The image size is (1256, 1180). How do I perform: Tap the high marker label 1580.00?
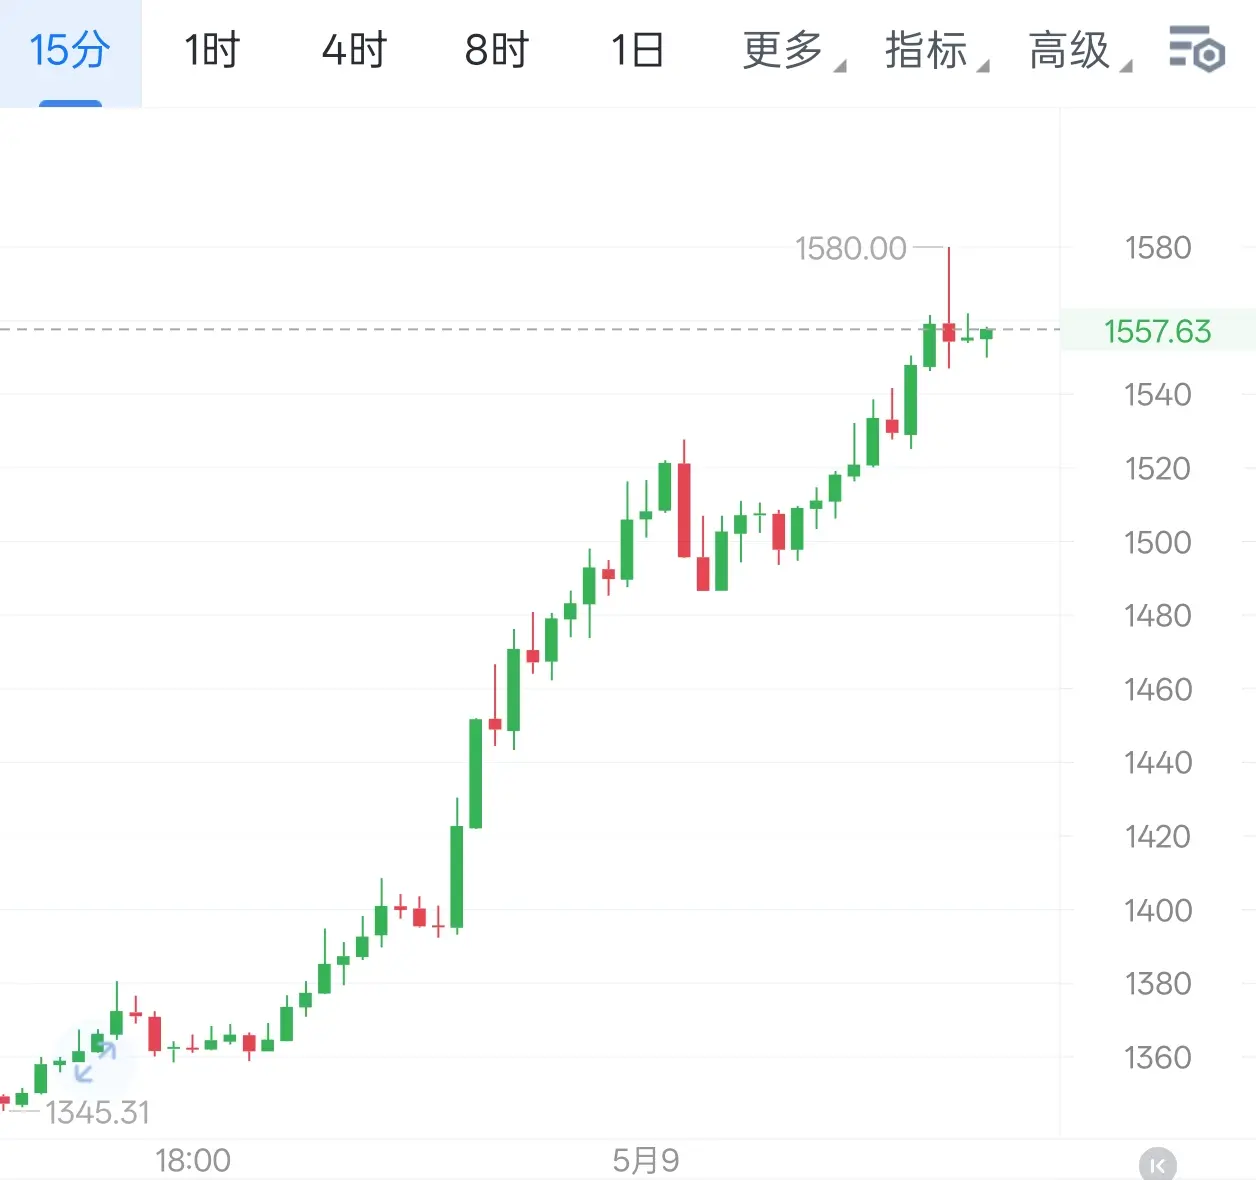[850, 248]
